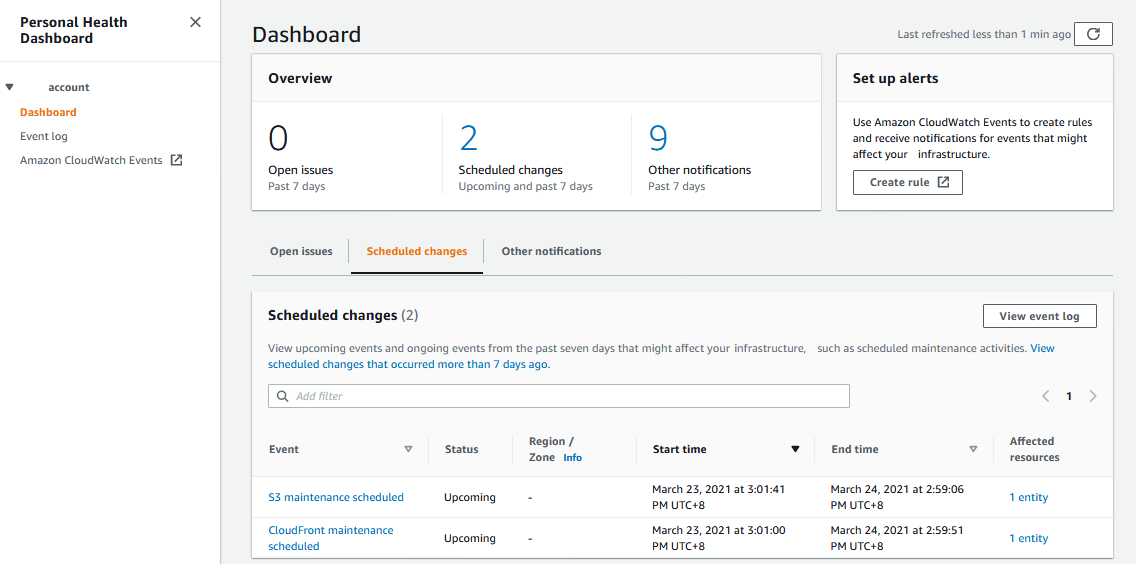1136x564 pixels.
Task: Click the Set up alerts heading
Action: click(x=895, y=78)
